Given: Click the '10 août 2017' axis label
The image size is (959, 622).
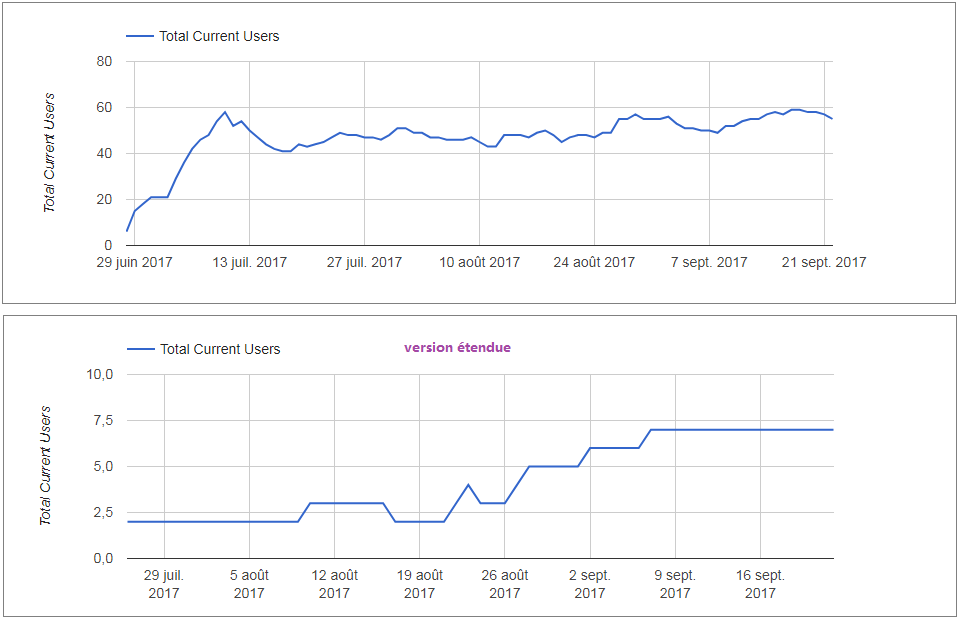Looking at the screenshot, I should (480, 263).
